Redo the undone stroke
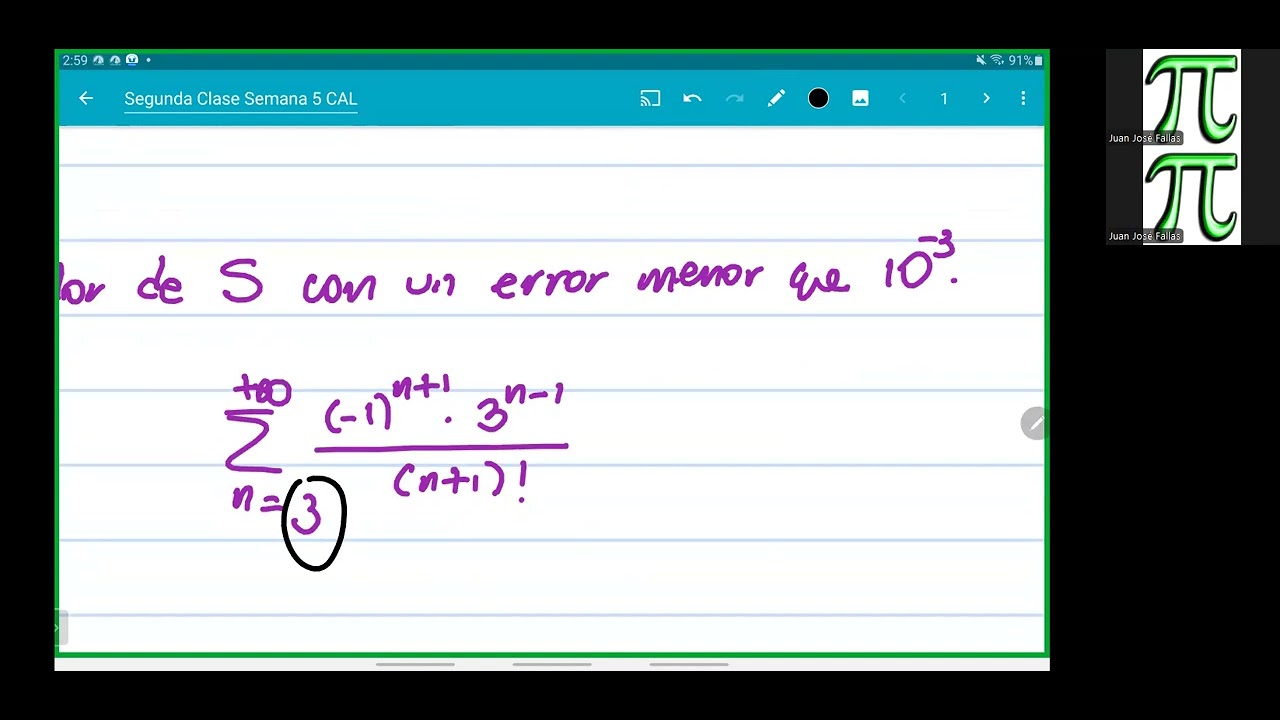The image size is (1280, 720). click(x=734, y=98)
